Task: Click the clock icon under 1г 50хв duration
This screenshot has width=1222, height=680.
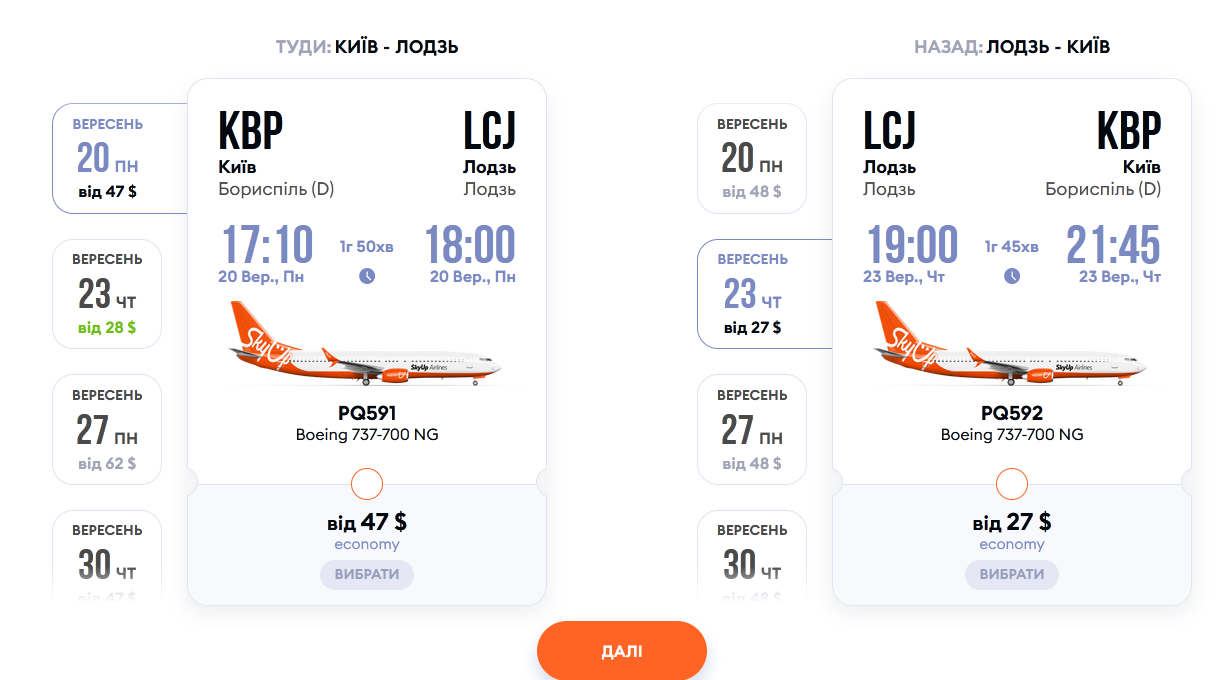Action: tap(367, 276)
